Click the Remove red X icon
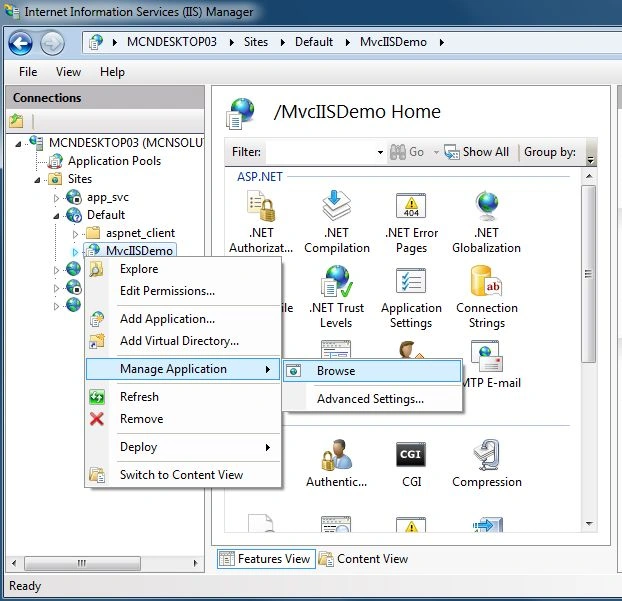This screenshot has width=622, height=601. (x=97, y=419)
